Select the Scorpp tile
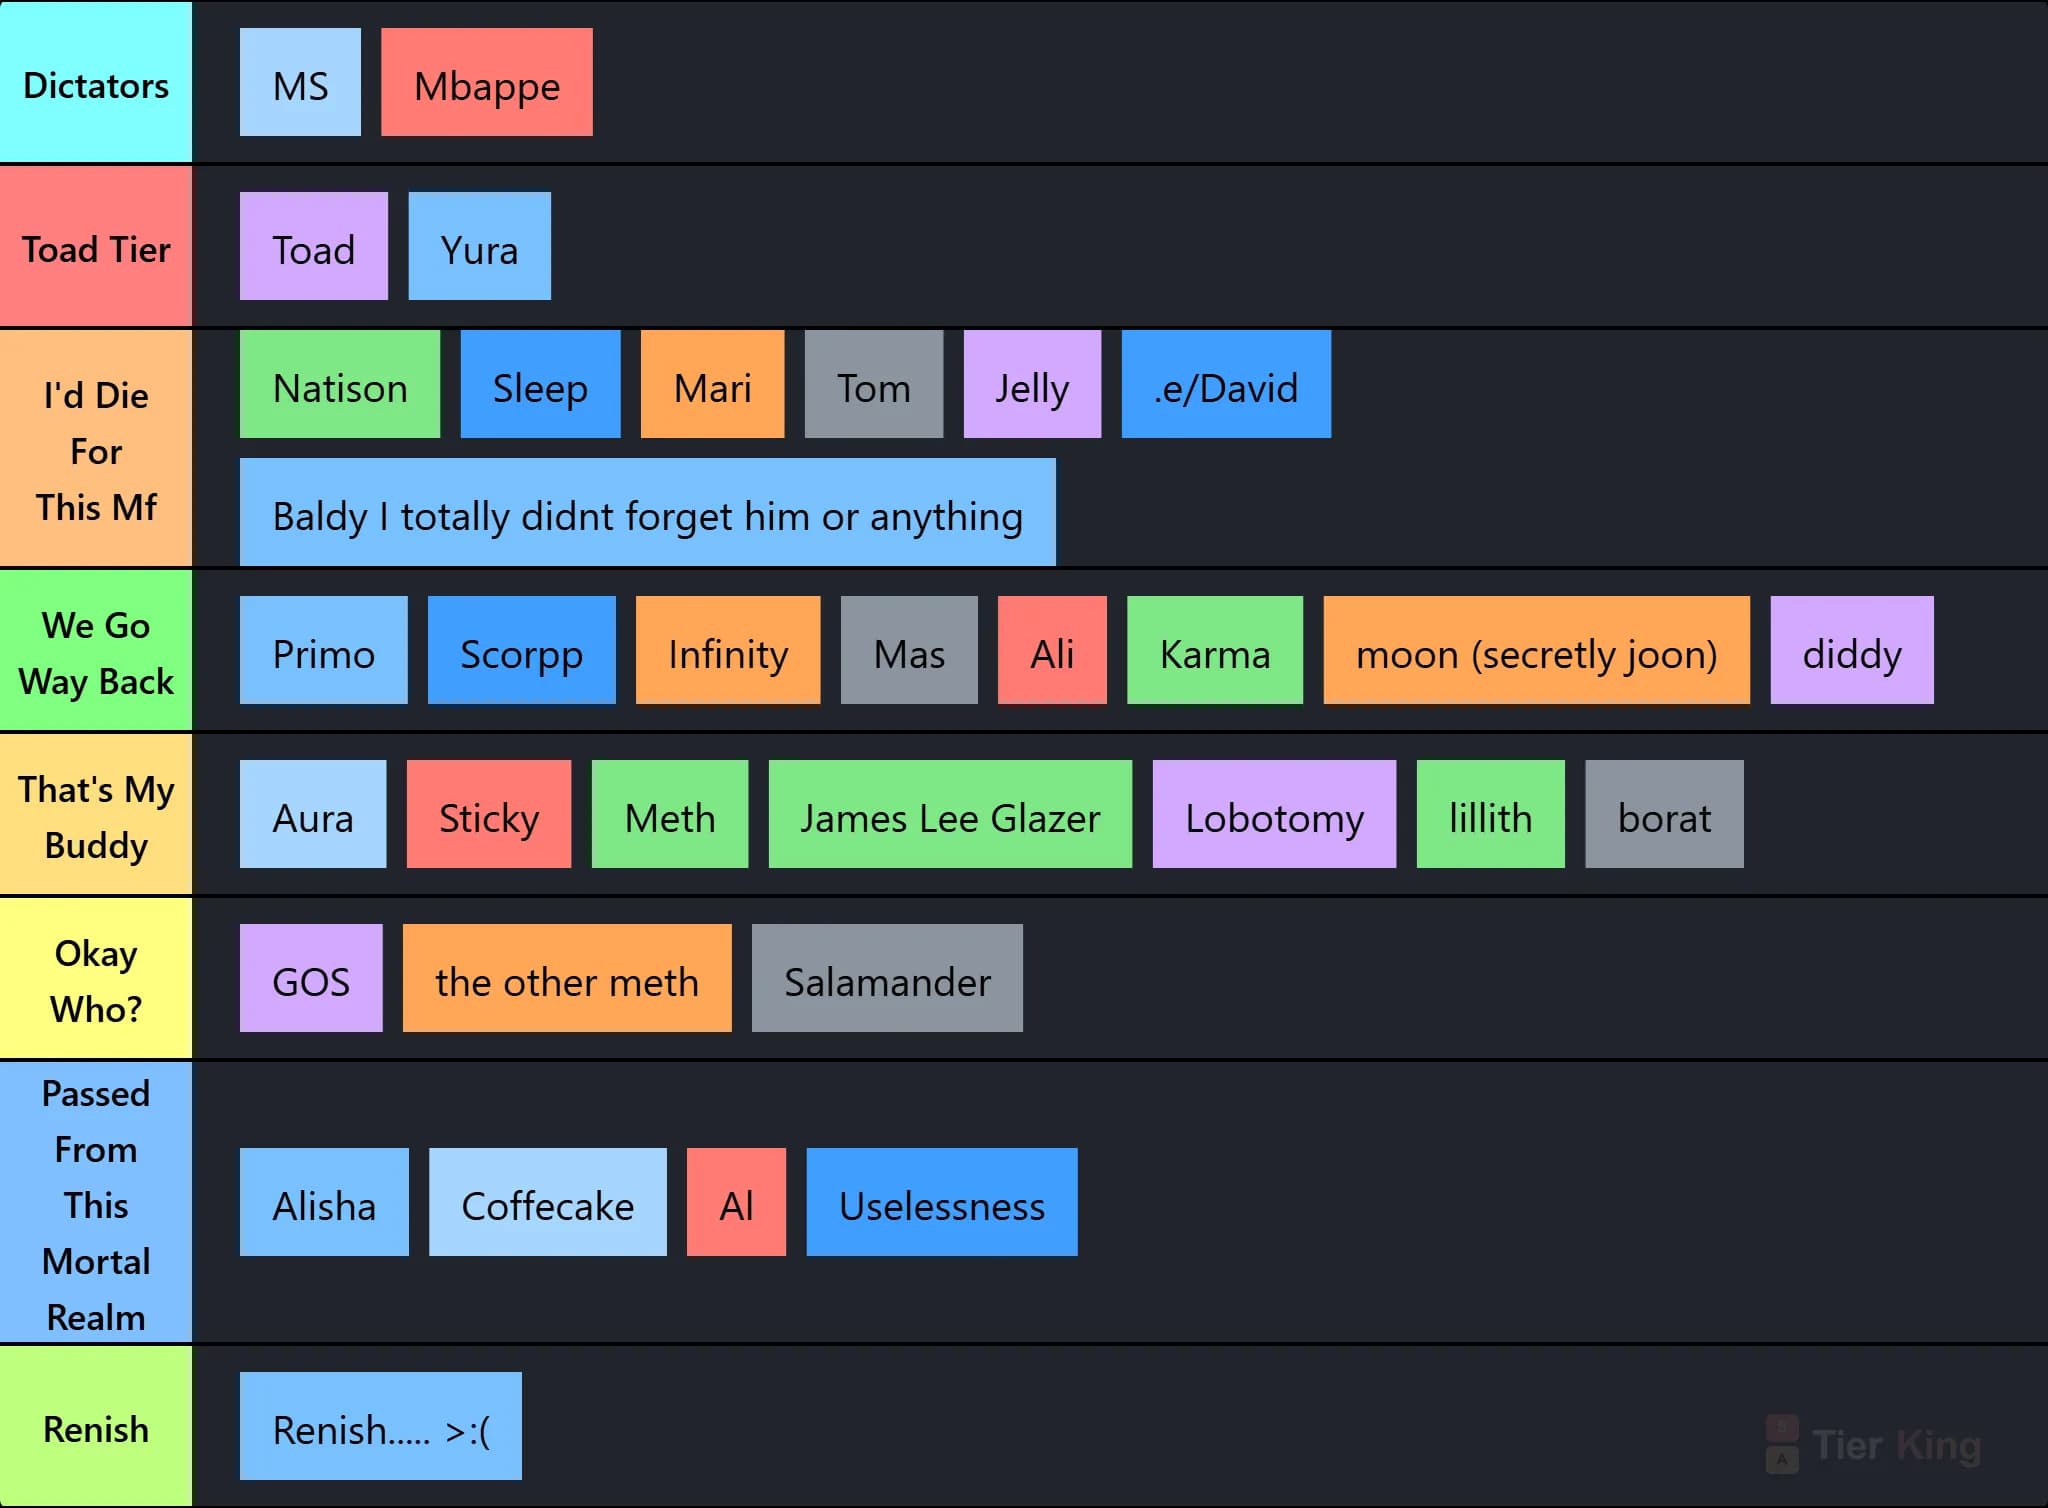 pos(522,650)
